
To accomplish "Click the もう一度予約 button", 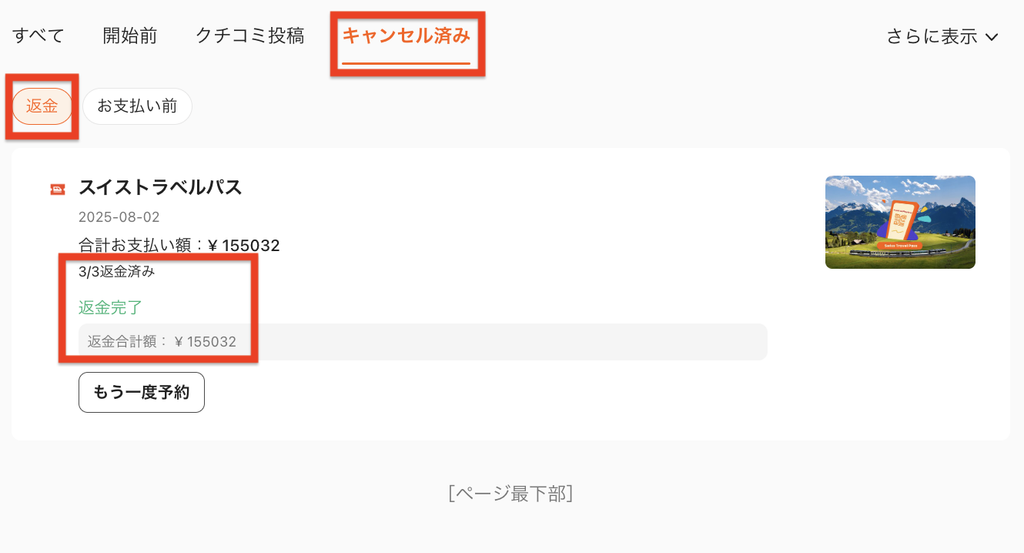I will [x=141, y=392].
